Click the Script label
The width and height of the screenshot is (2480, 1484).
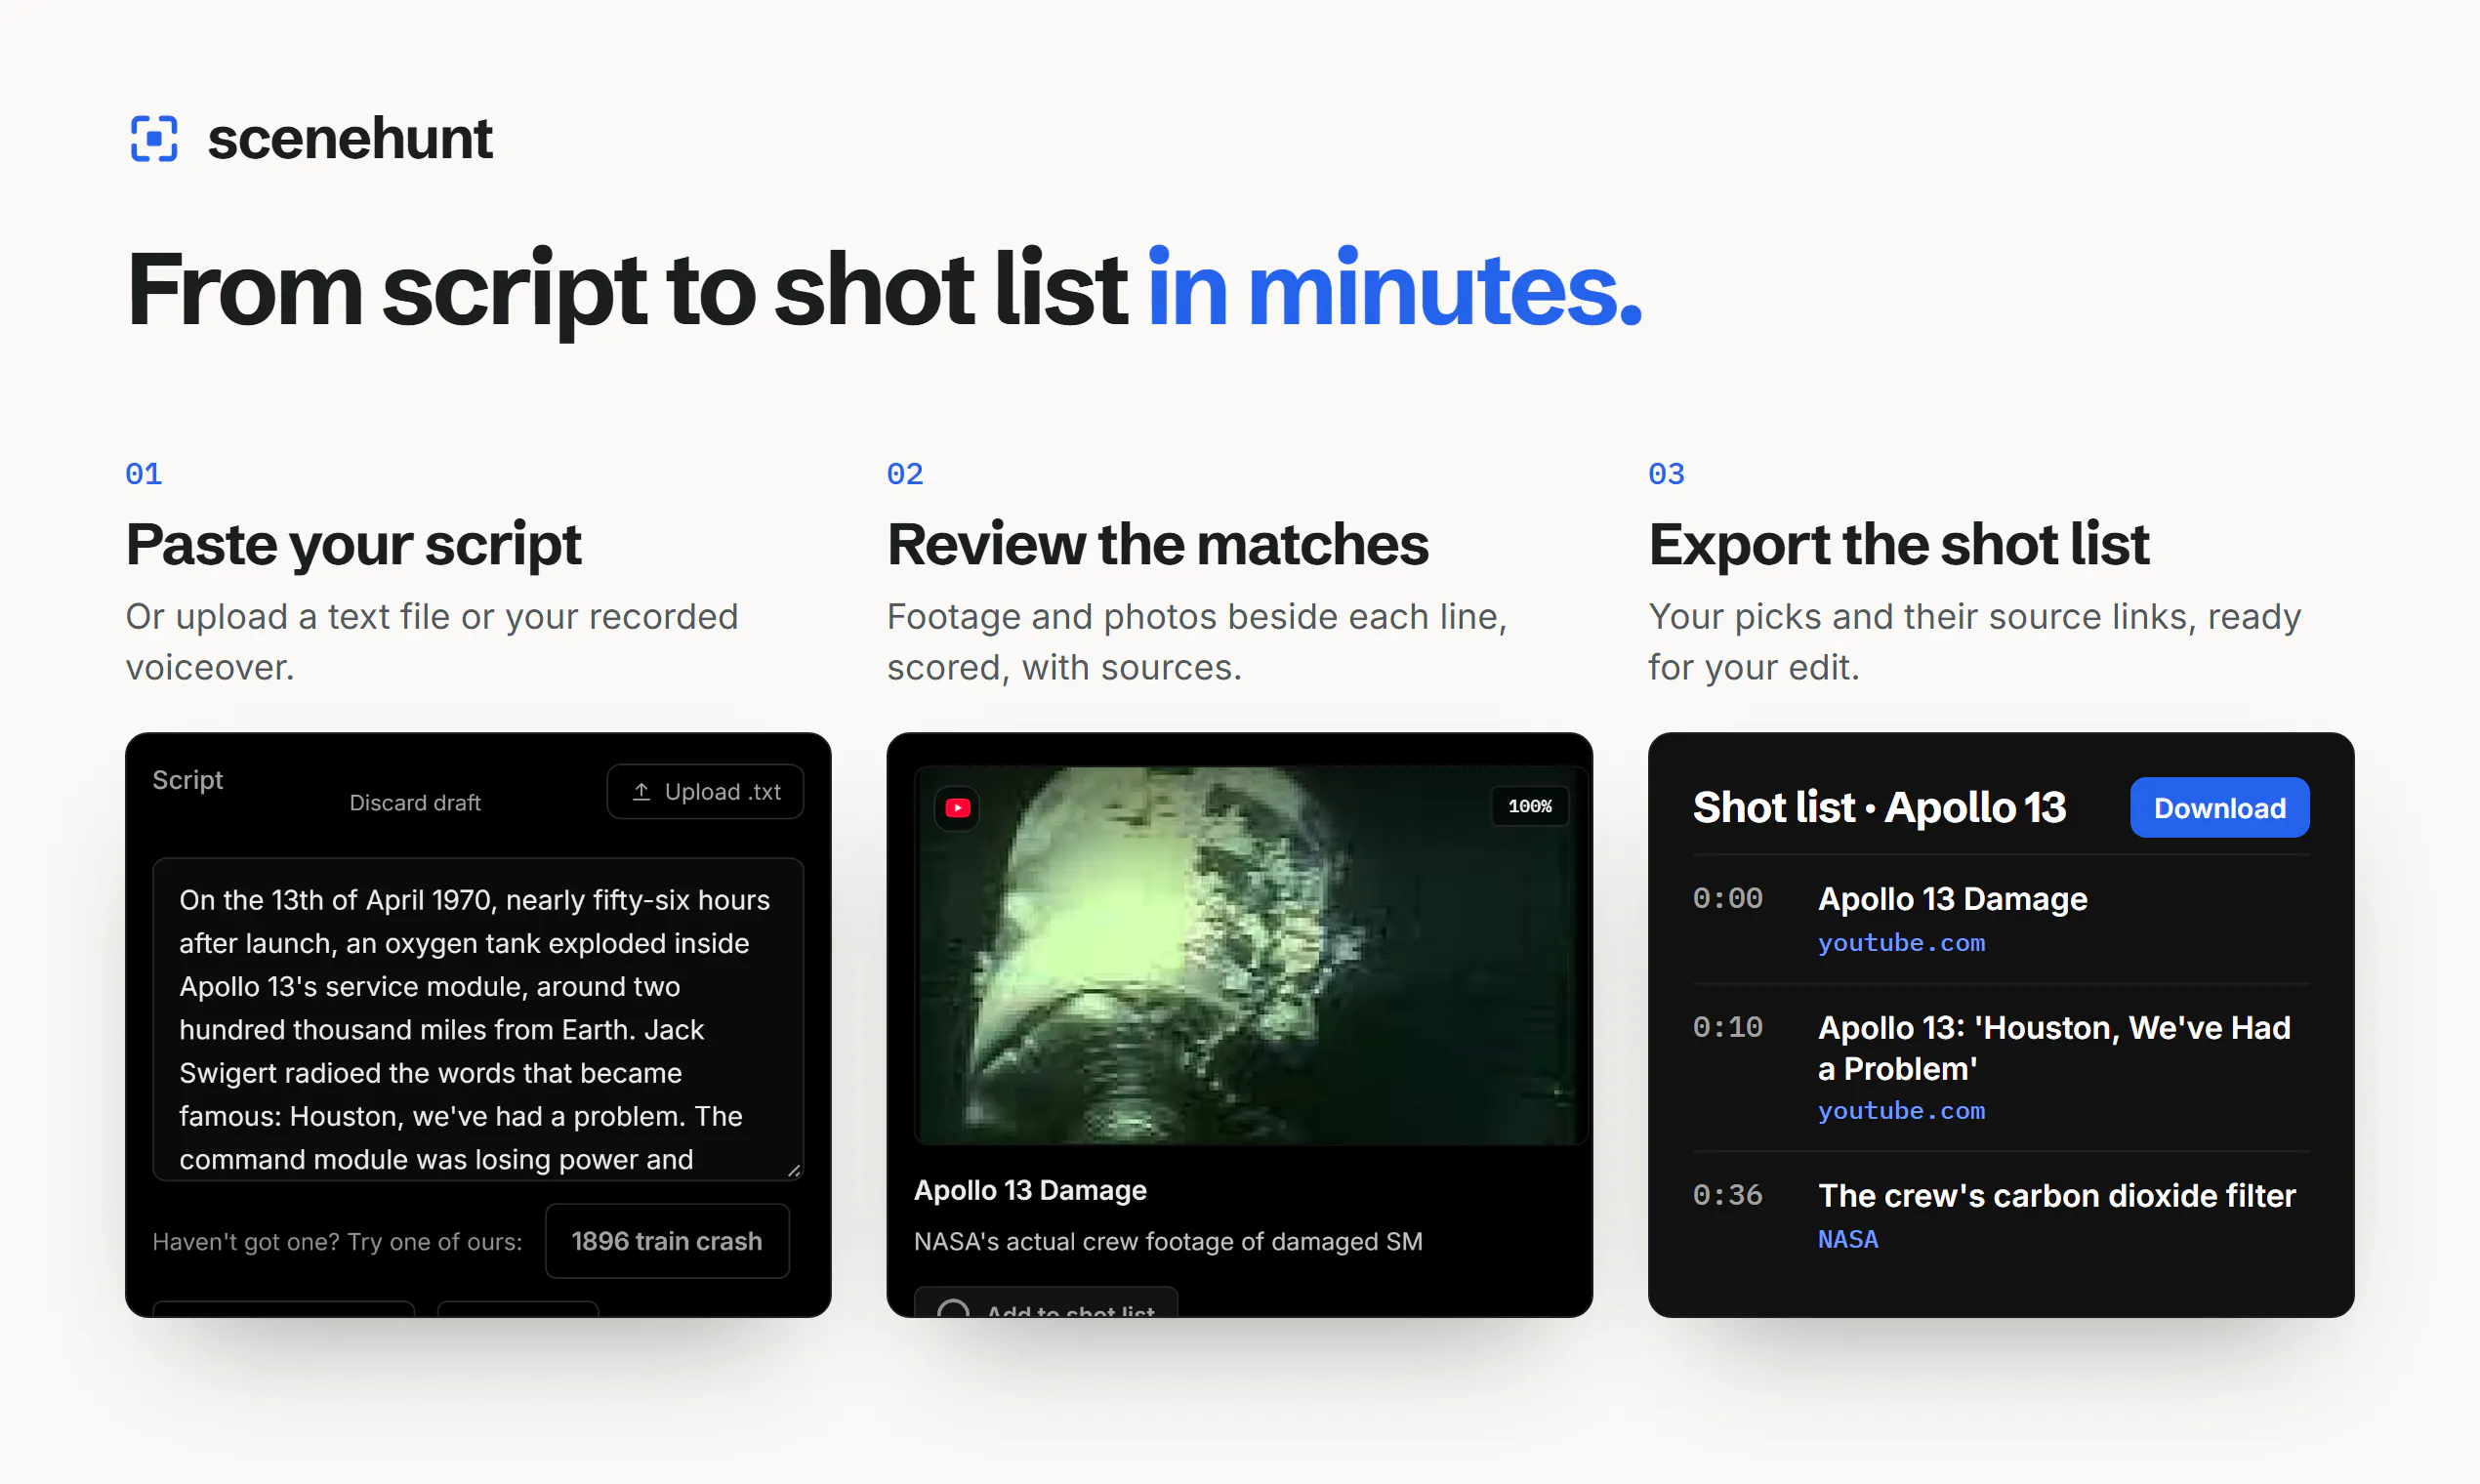click(x=187, y=780)
